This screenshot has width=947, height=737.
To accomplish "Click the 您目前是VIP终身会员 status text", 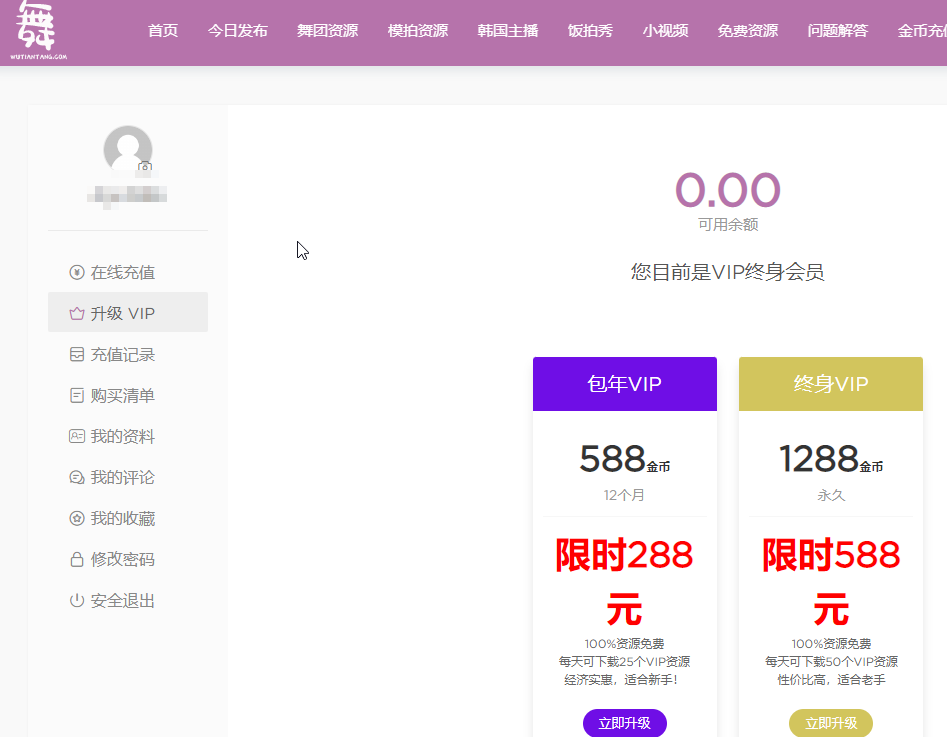I will pos(728,272).
